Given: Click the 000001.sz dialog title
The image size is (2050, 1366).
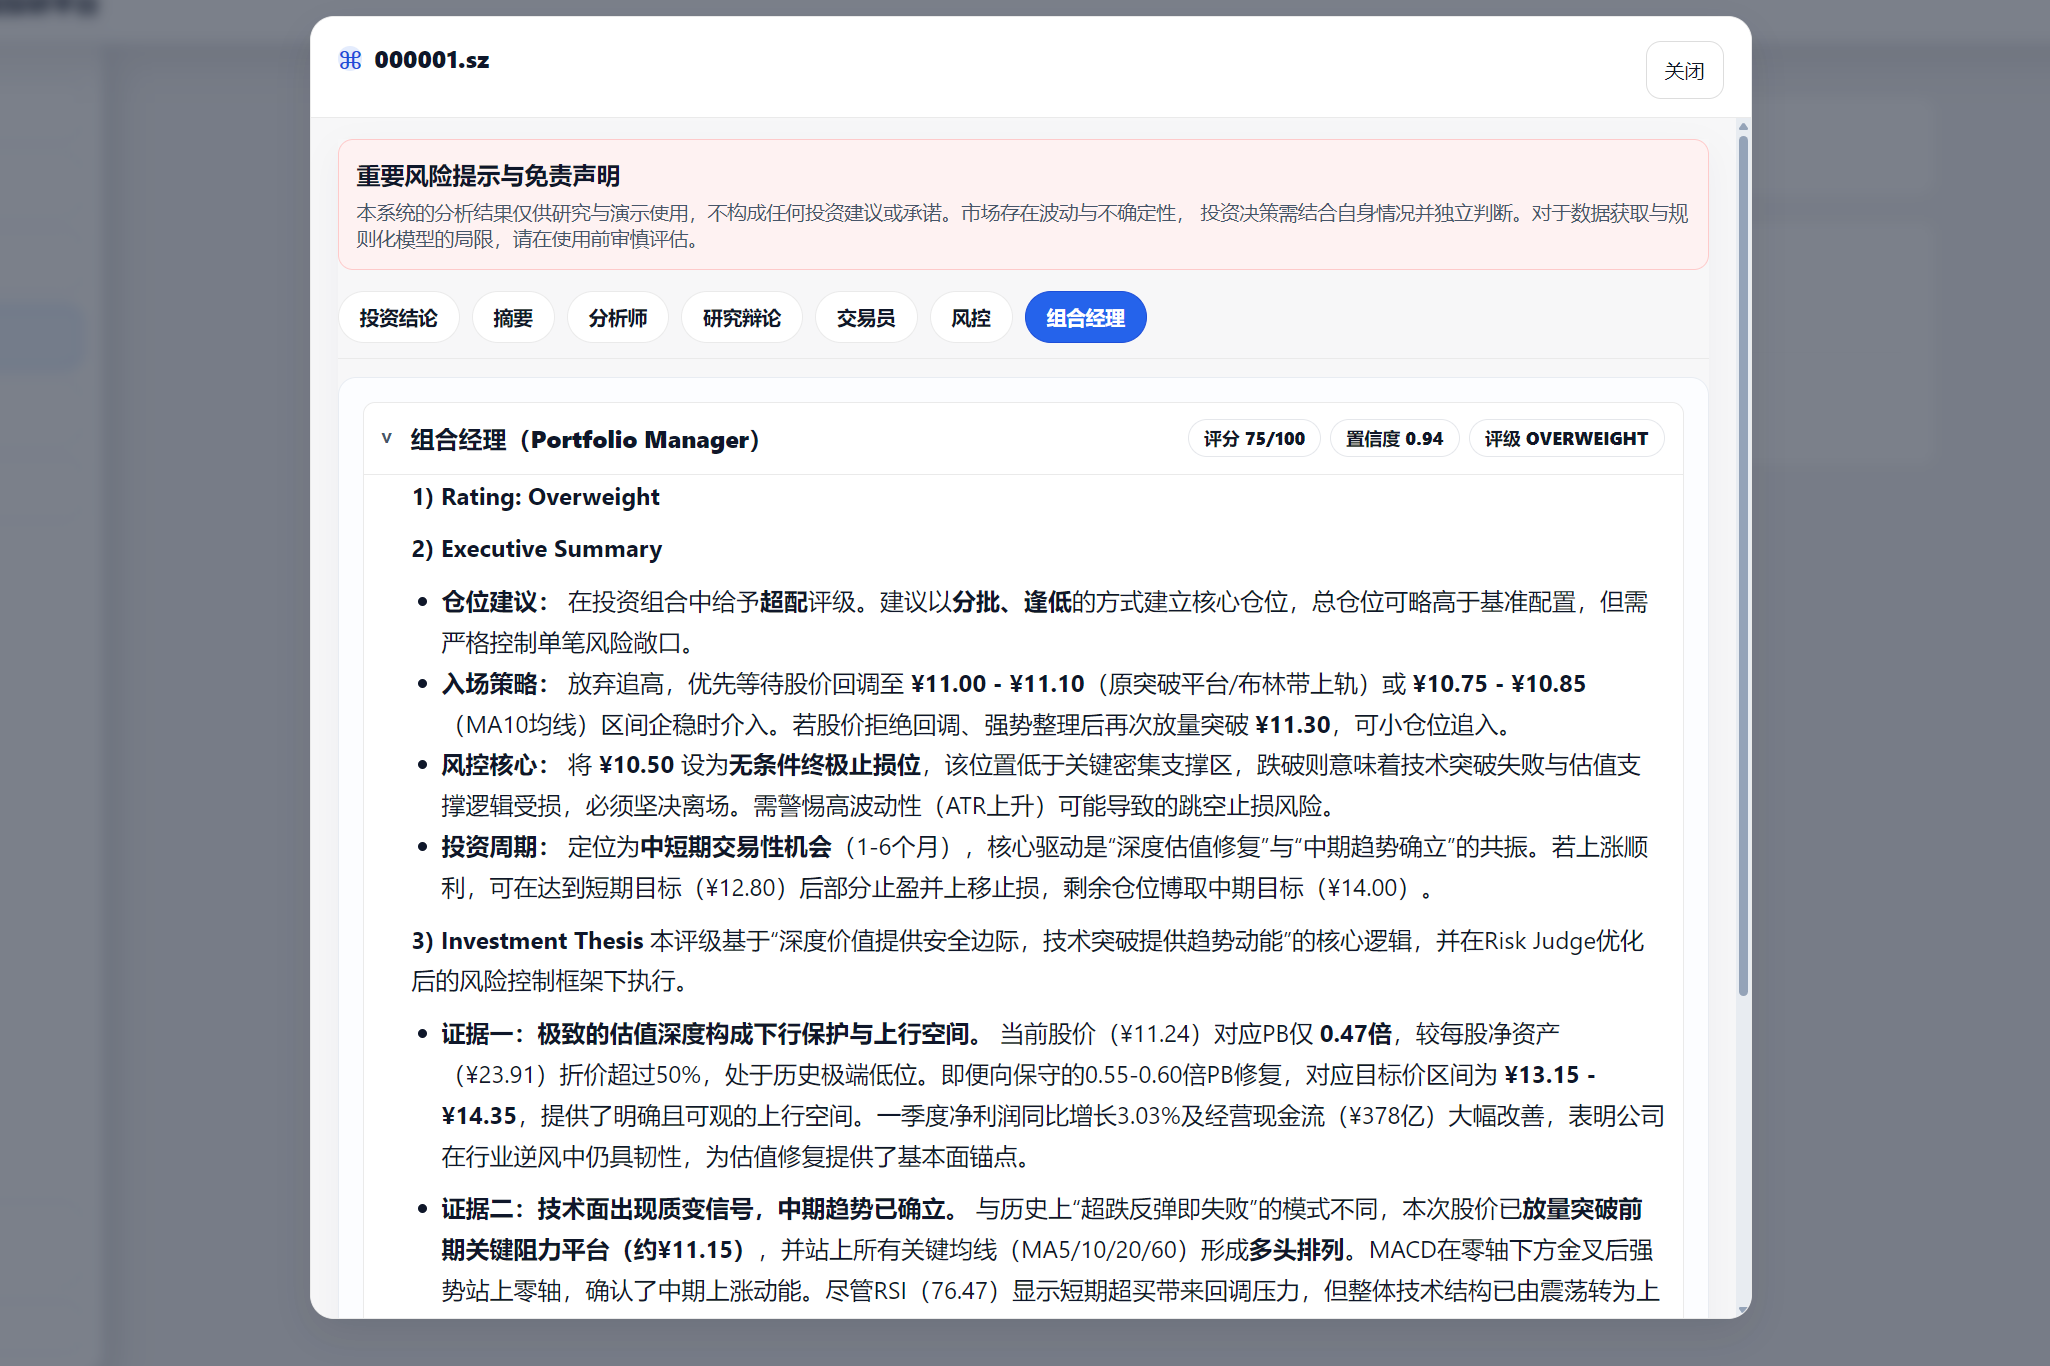Looking at the screenshot, I should click(x=432, y=60).
